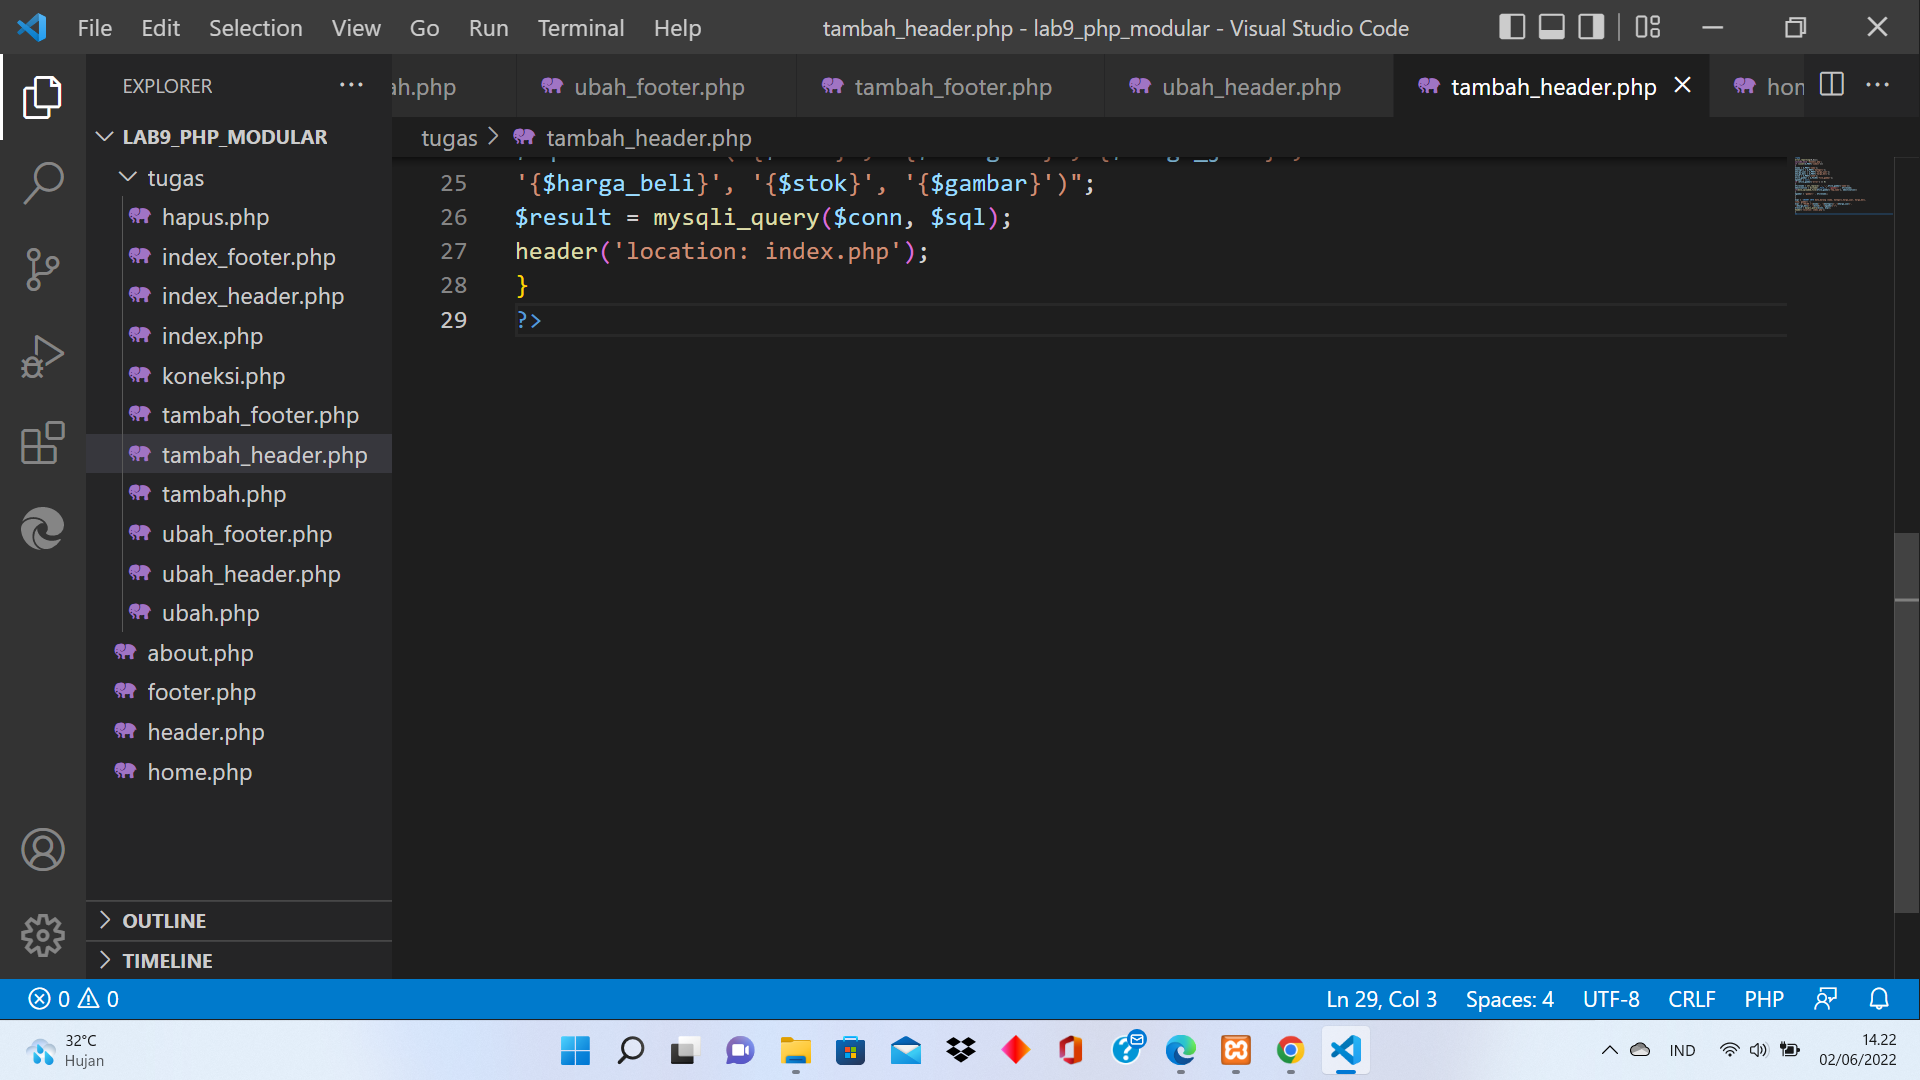Change language mode PHP
The width and height of the screenshot is (1920, 1080).
click(1764, 999)
